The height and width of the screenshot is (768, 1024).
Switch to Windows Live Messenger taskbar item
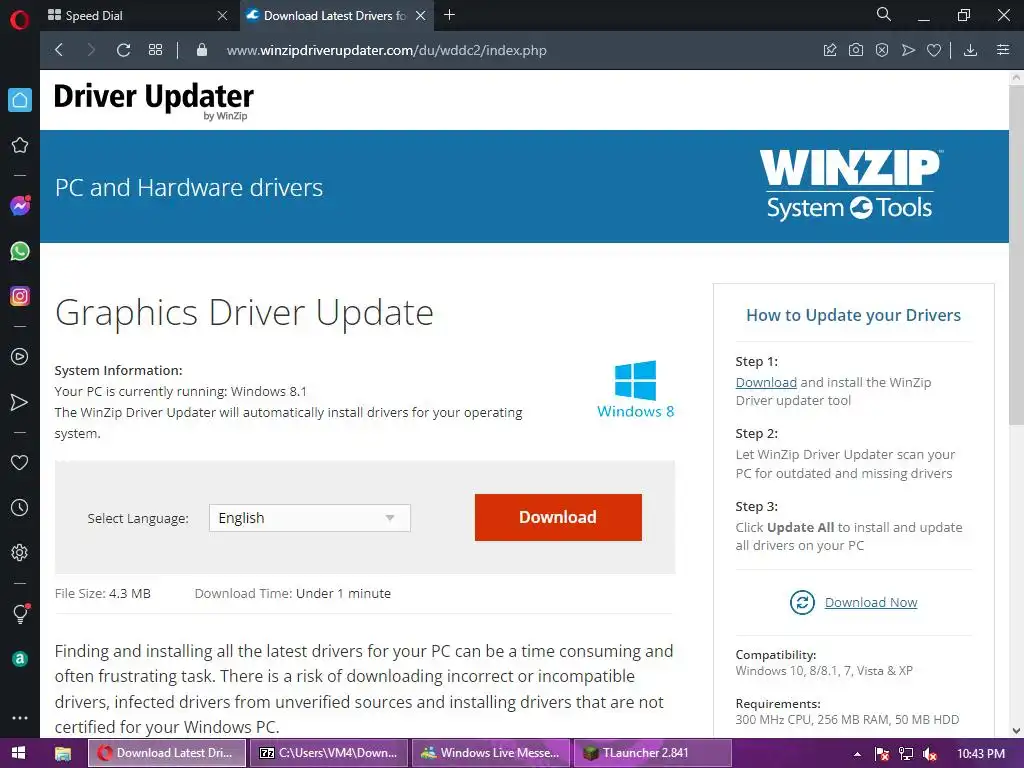[490, 753]
